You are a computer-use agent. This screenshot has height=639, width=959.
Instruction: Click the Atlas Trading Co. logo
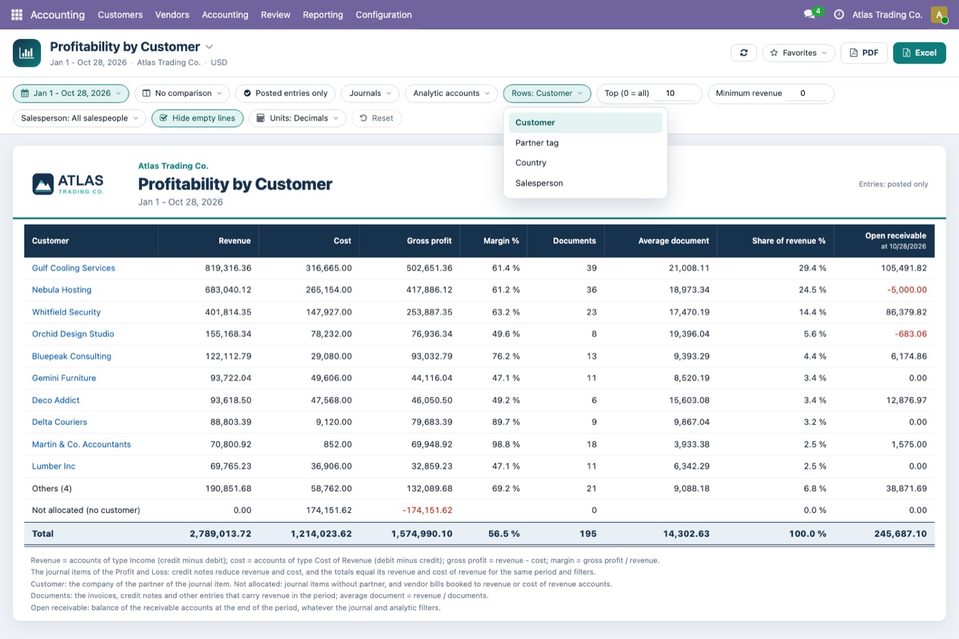tap(68, 183)
